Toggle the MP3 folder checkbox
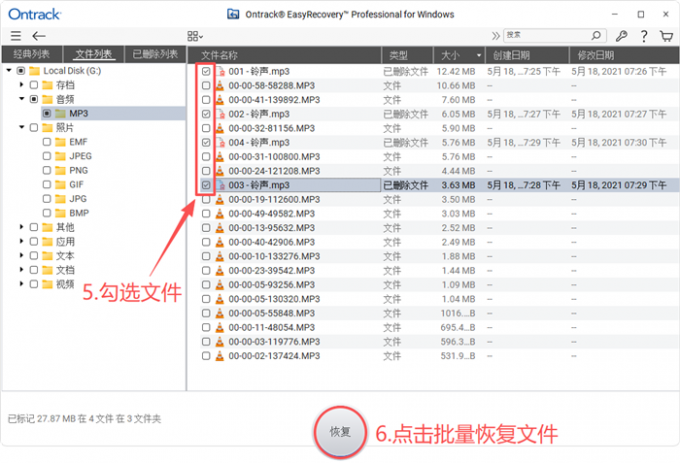 point(47,114)
